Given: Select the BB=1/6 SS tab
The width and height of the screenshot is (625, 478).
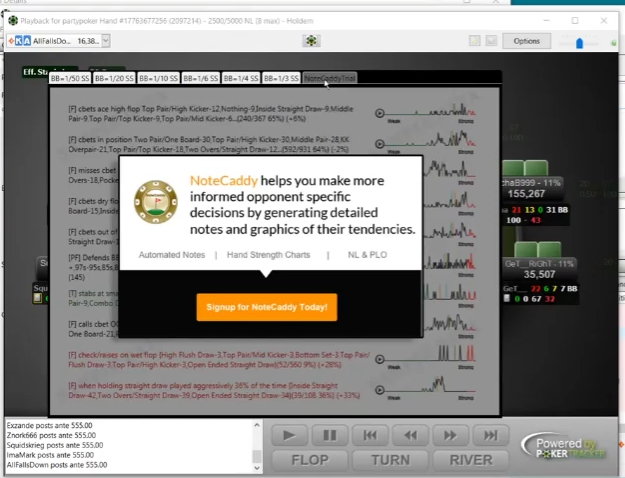Looking at the screenshot, I should tap(200, 79).
